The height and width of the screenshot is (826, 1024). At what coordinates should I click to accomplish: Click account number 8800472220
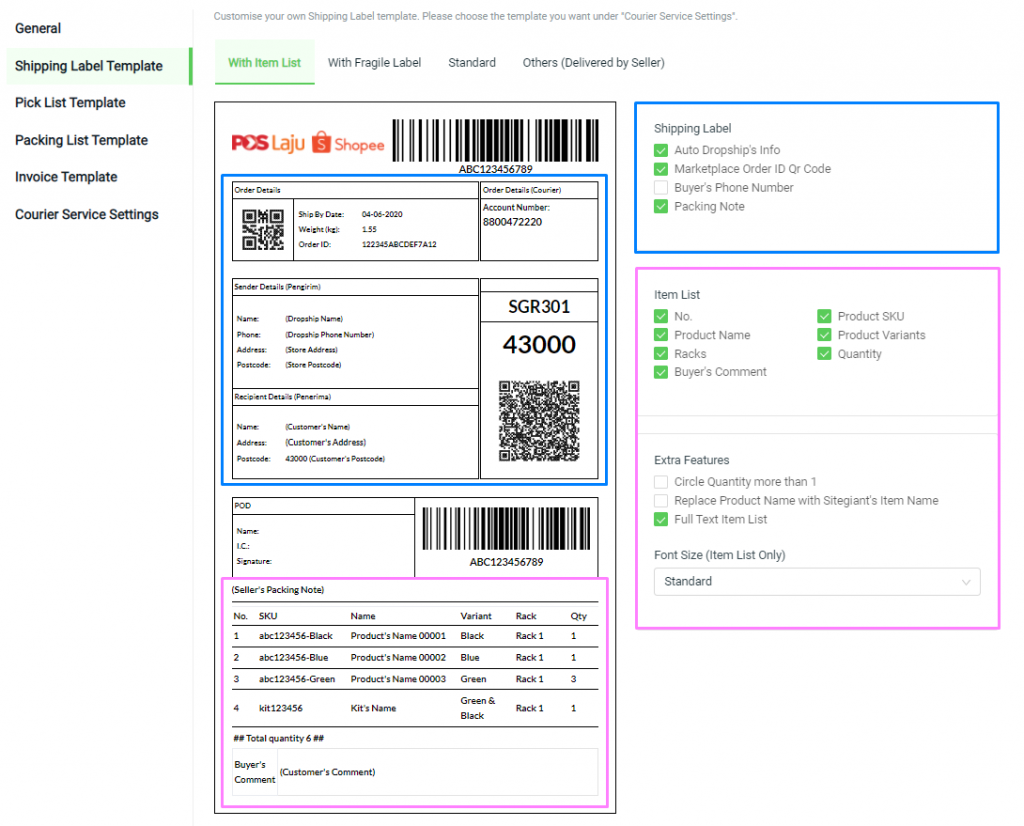pyautogui.click(x=513, y=222)
